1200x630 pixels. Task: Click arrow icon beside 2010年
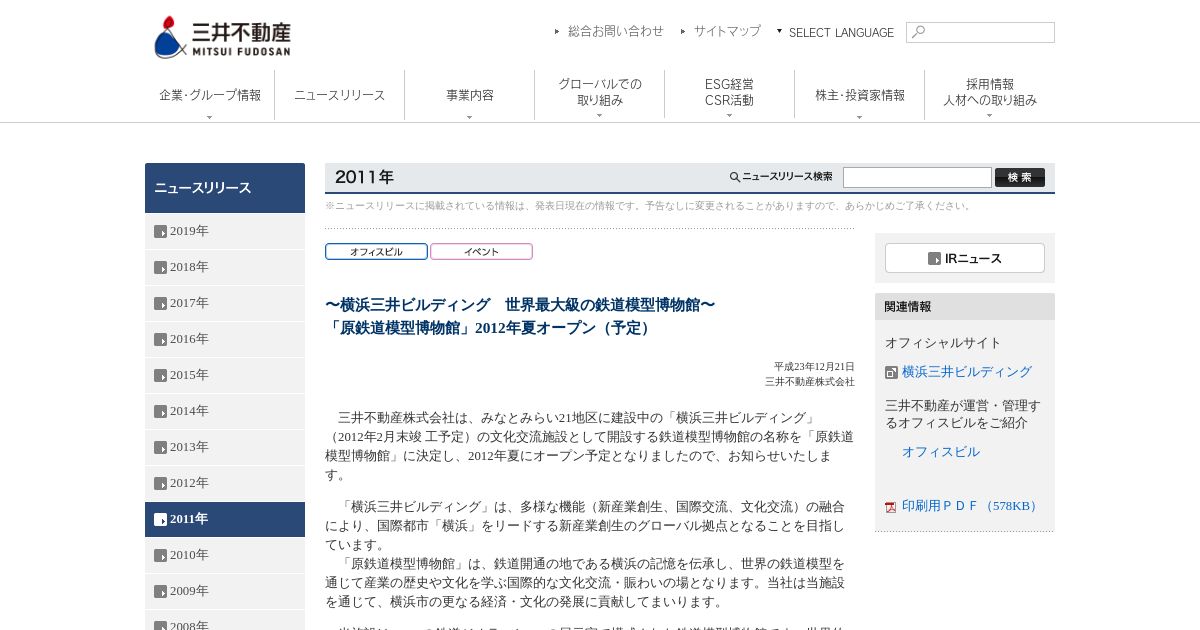(x=160, y=556)
